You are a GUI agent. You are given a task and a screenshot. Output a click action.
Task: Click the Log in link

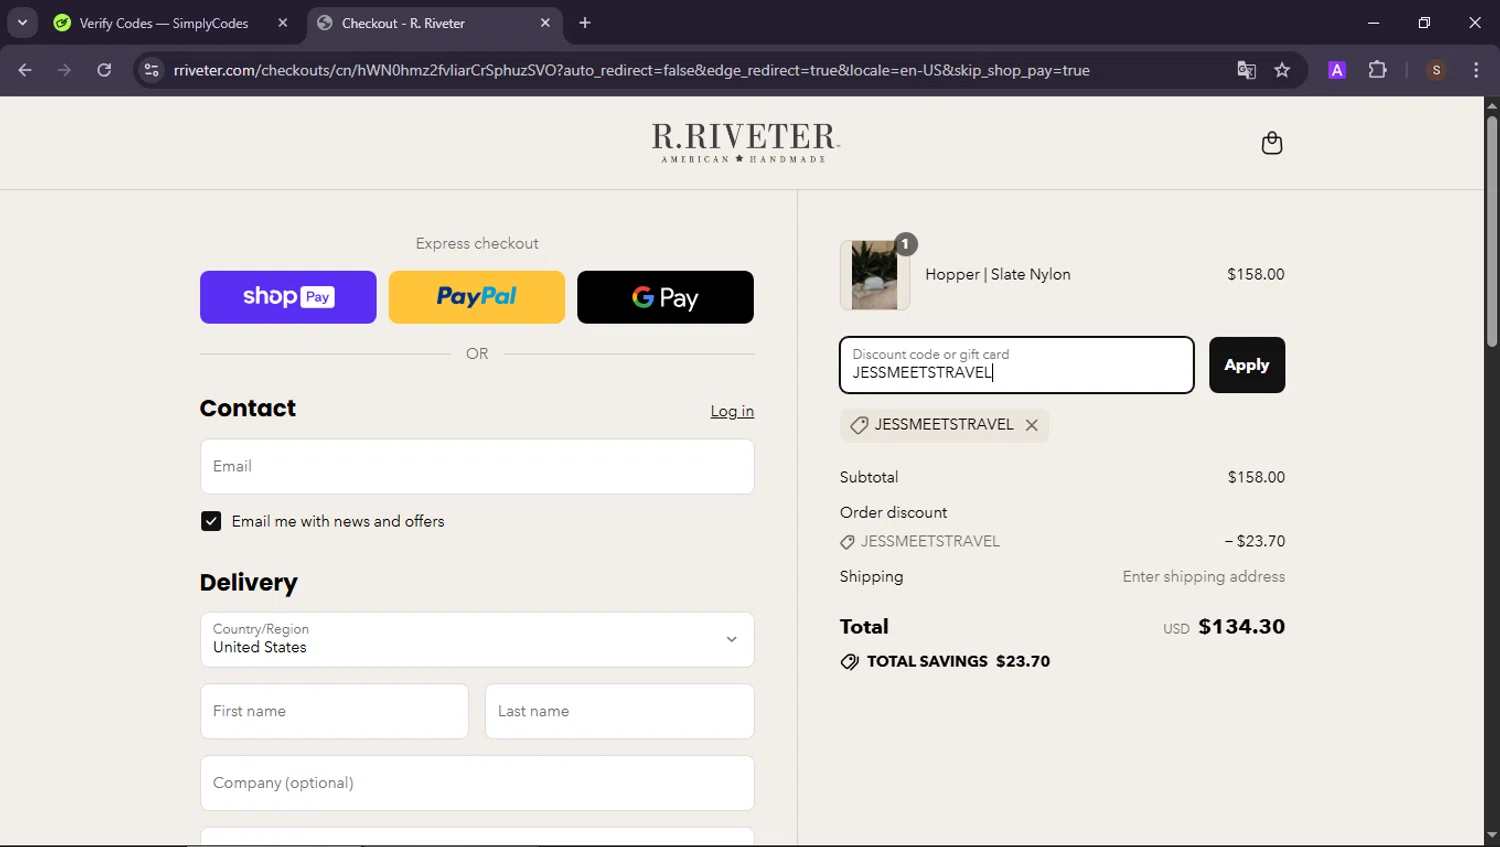[x=732, y=411]
